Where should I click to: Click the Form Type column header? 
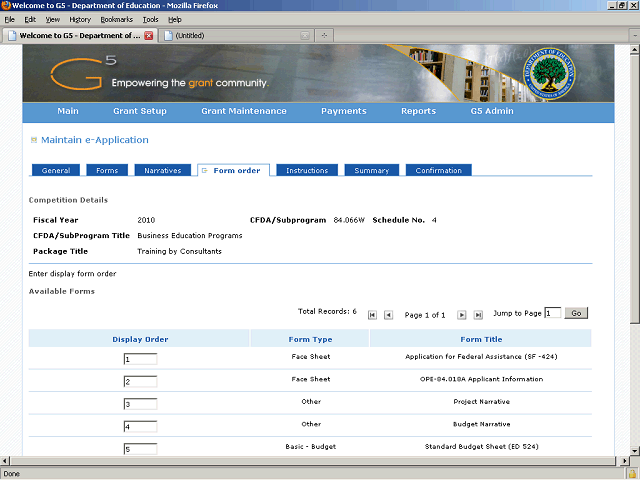pyautogui.click(x=310, y=339)
